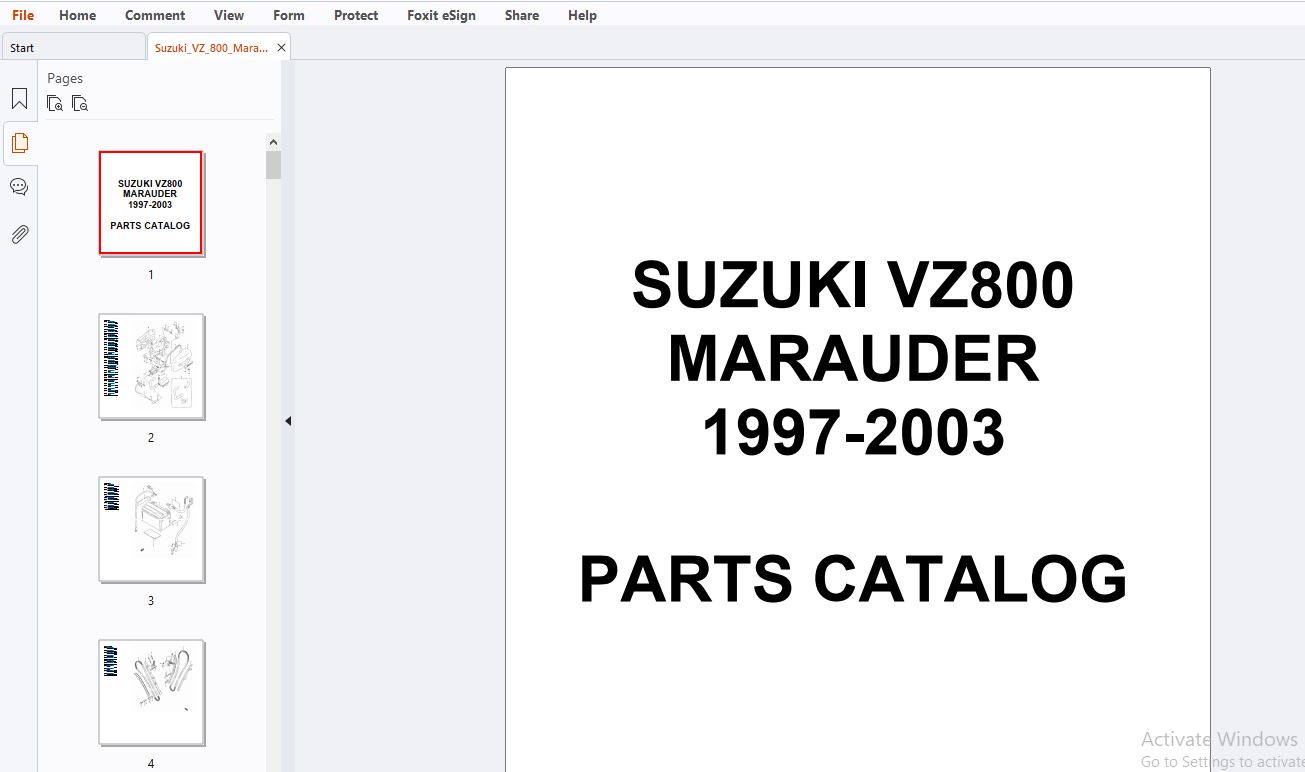Select page 4 thumbnail

[151, 692]
